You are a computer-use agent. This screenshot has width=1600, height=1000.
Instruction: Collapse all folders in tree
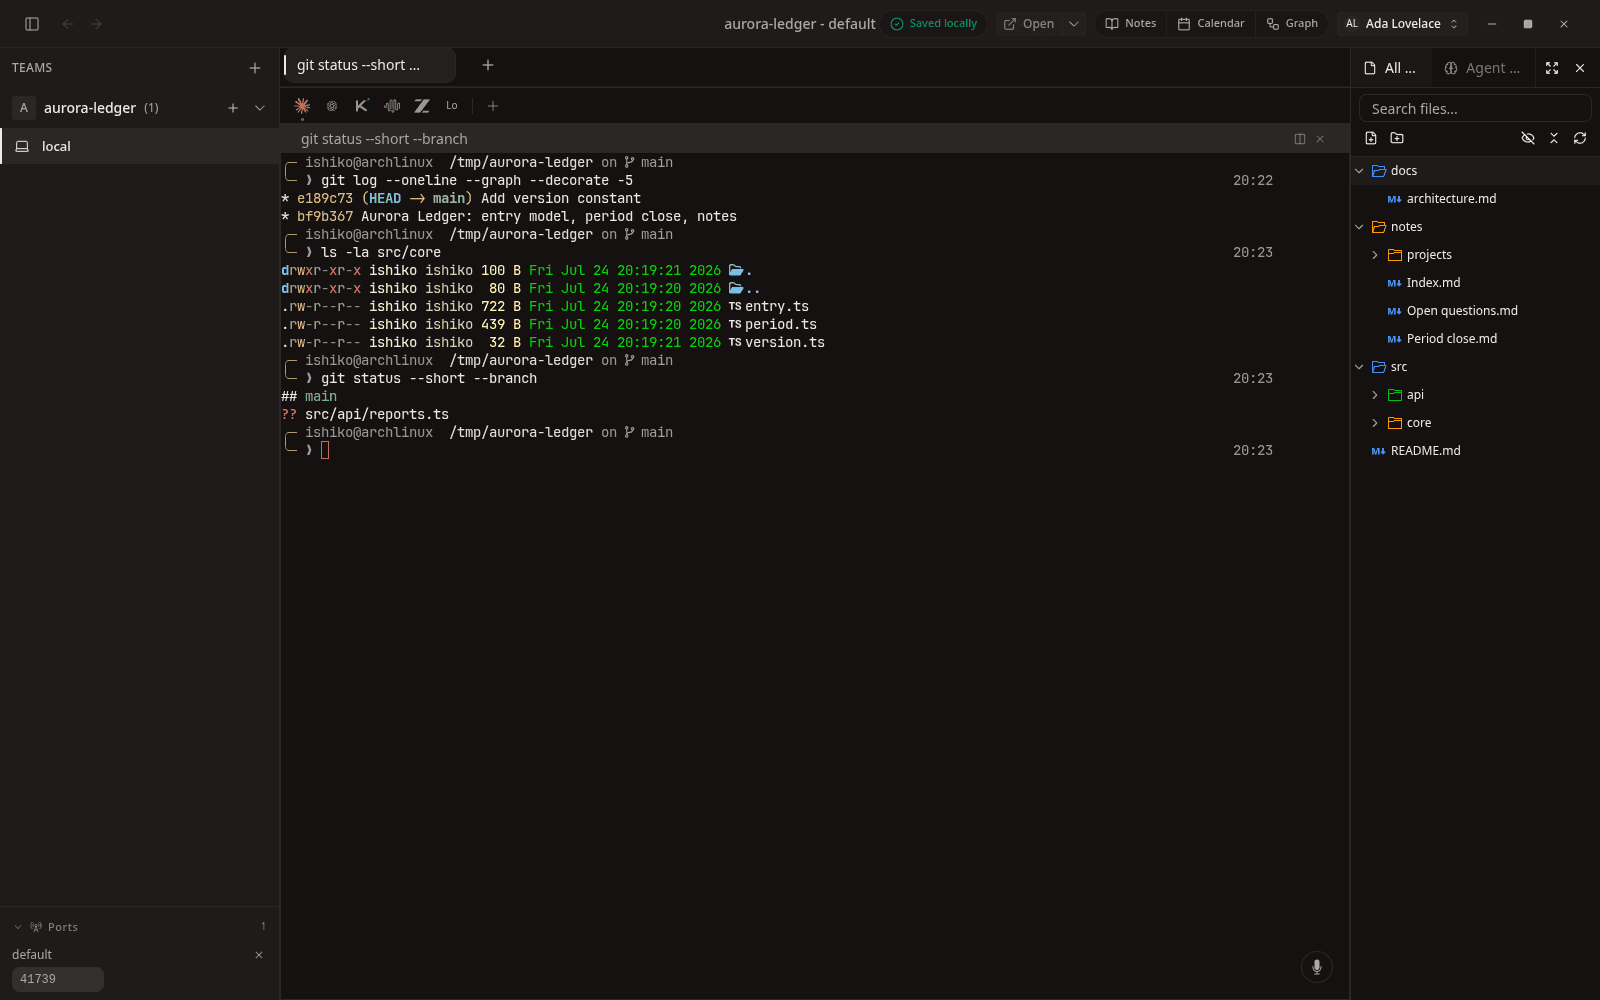pos(1554,138)
